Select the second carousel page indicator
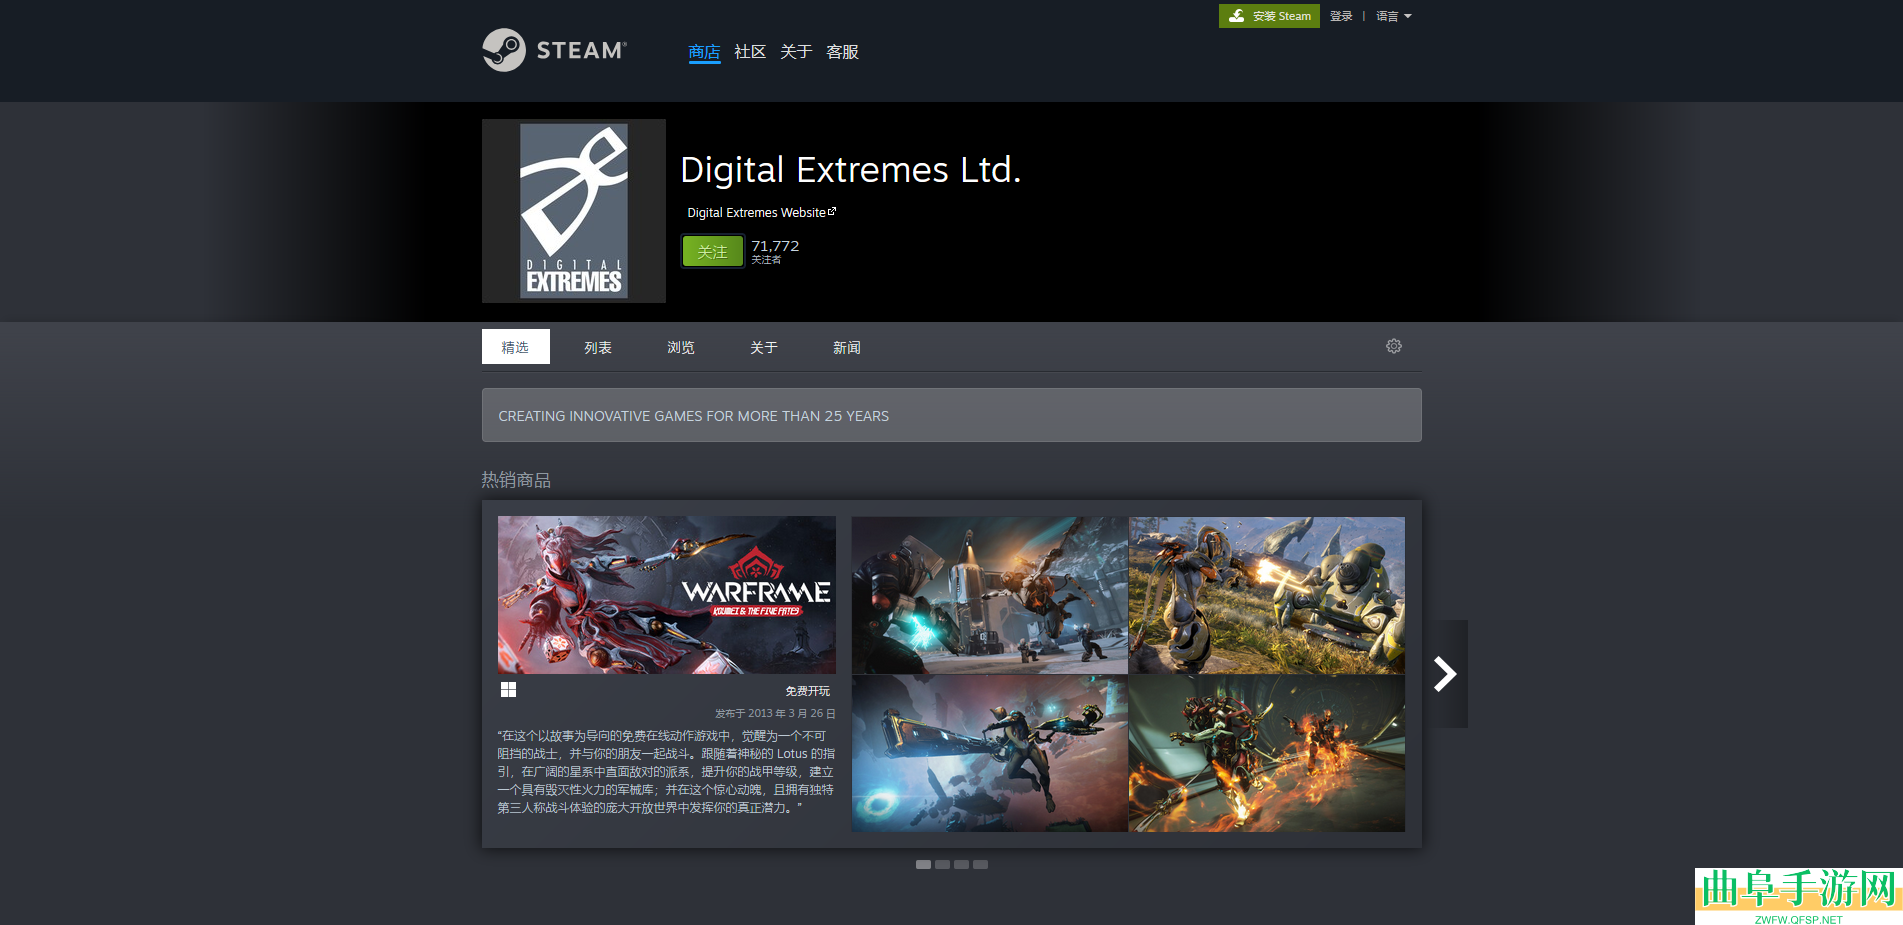Screen dimensions: 1903x925 pyautogui.click(x=942, y=864)
